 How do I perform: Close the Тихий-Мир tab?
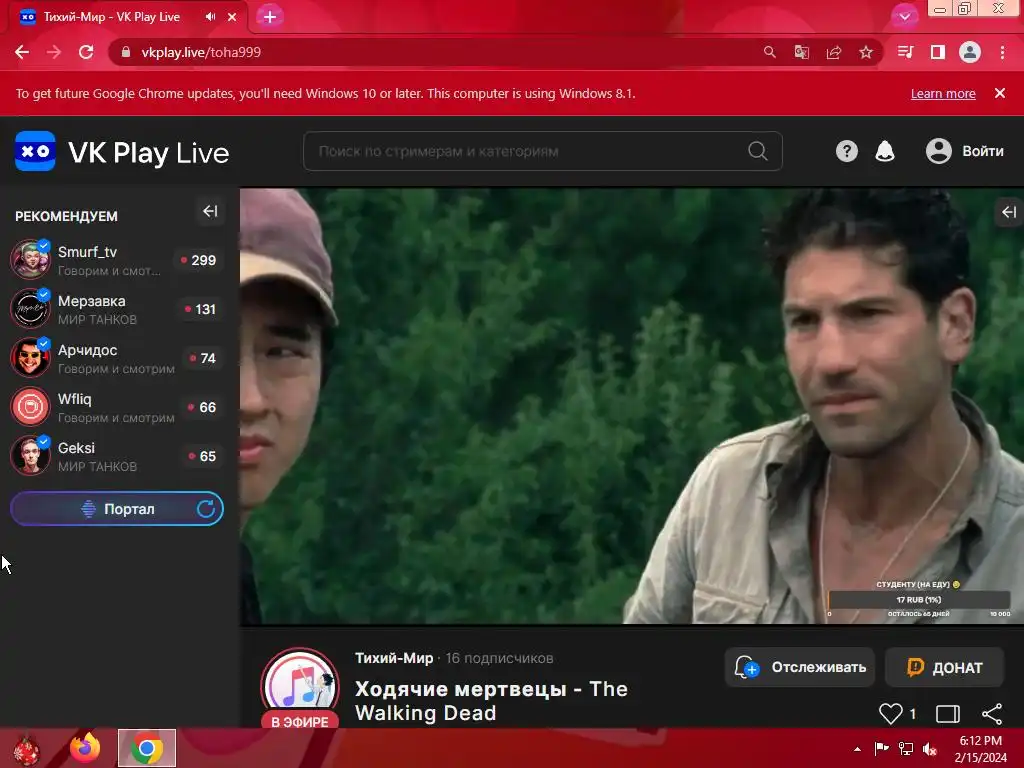(x=232, y=17)
